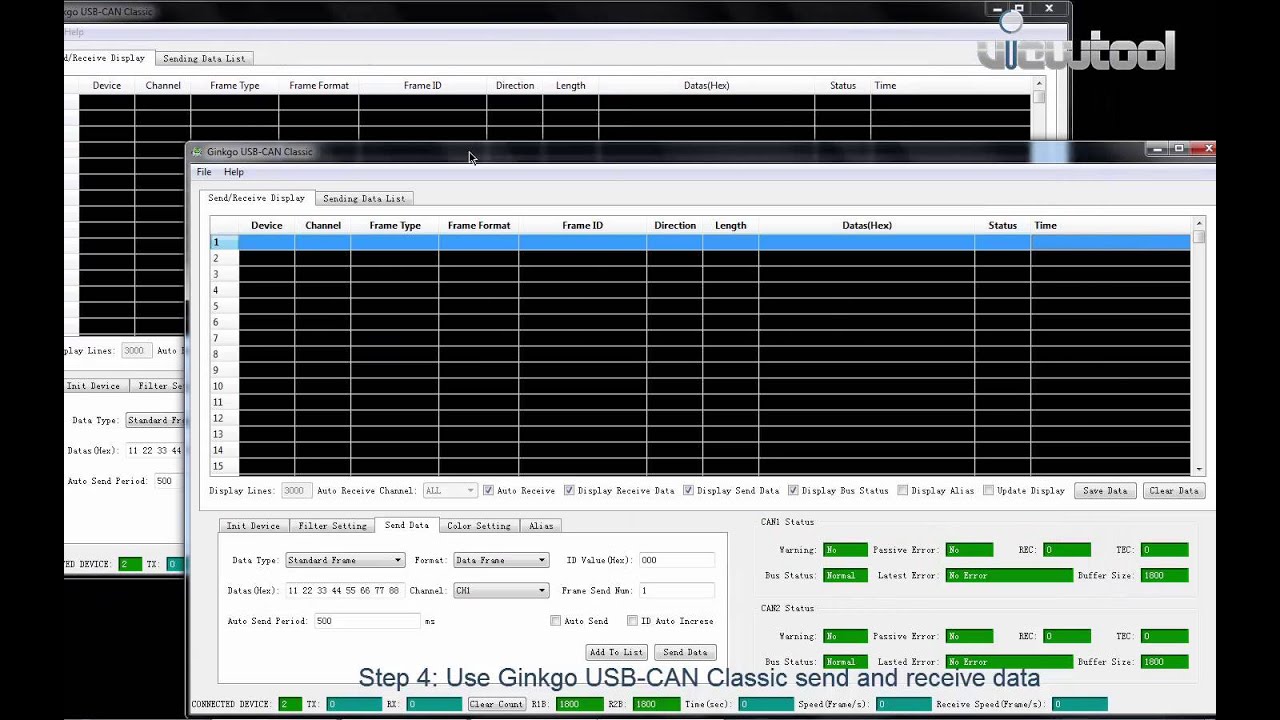
Task: Click the Auto Send Period field in front window
Action: click(x=368, y=621)
